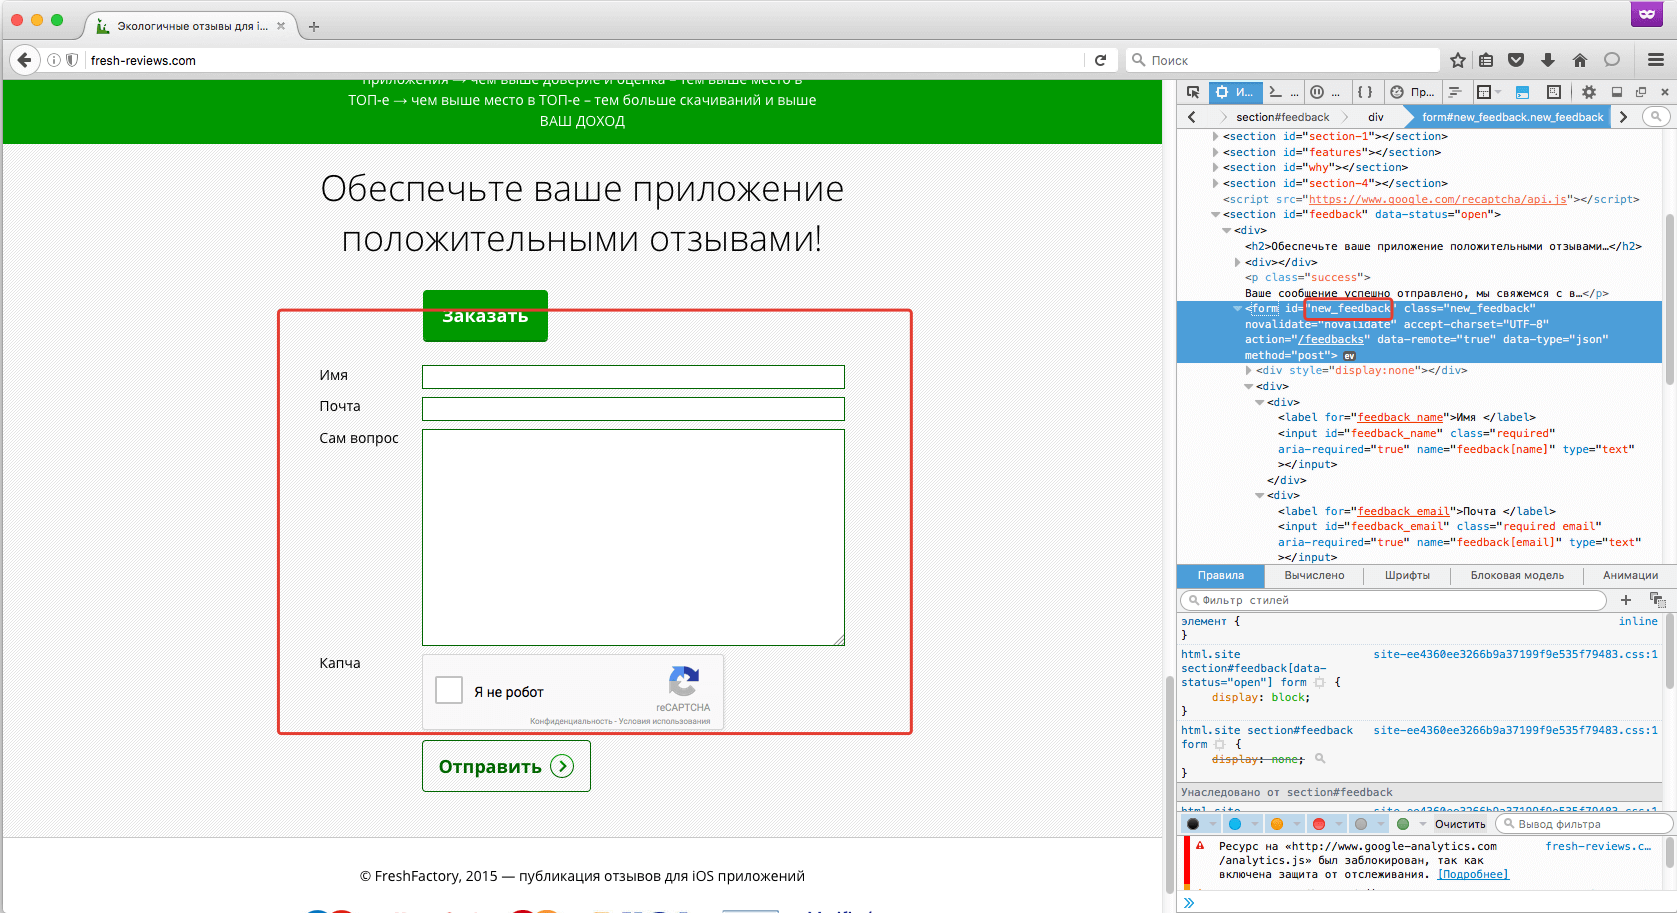
Task: Toggle Network log filter (black dot)
Action: tap(1193, 824)
